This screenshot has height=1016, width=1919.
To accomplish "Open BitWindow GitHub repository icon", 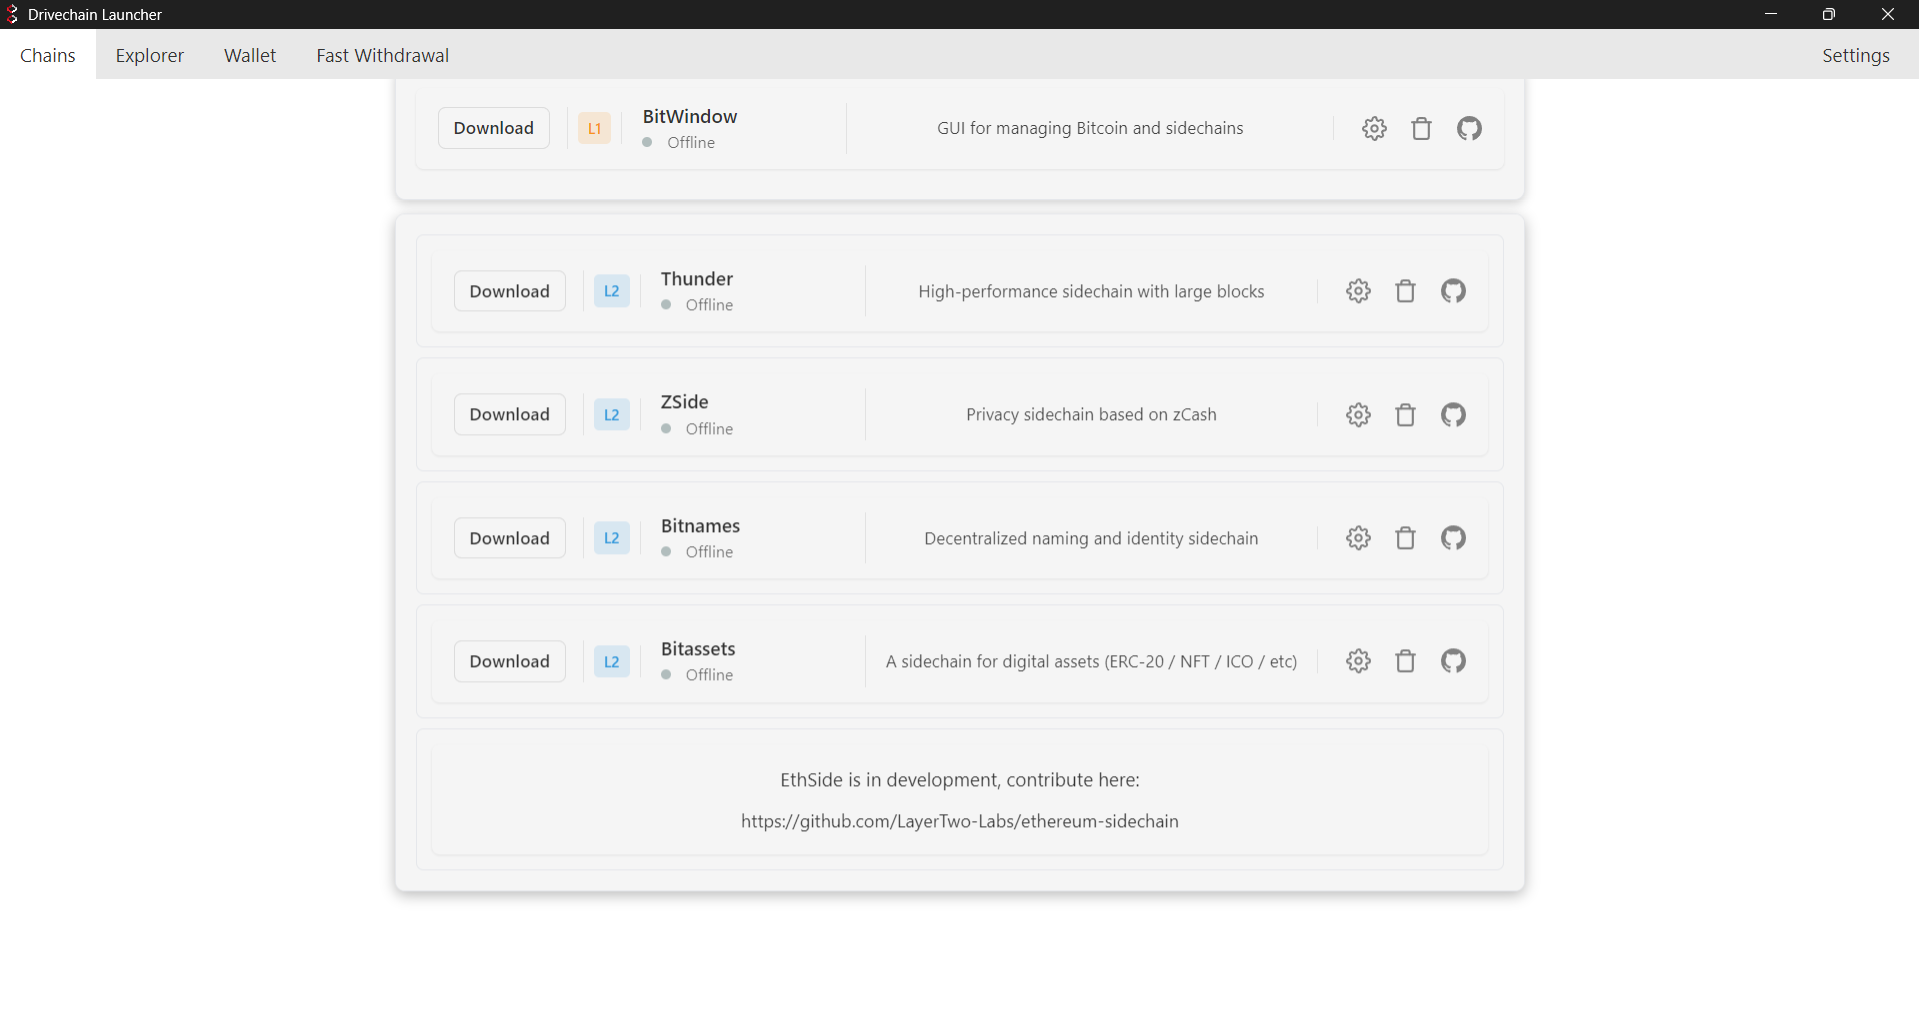I will click(x=1469, y=128).
